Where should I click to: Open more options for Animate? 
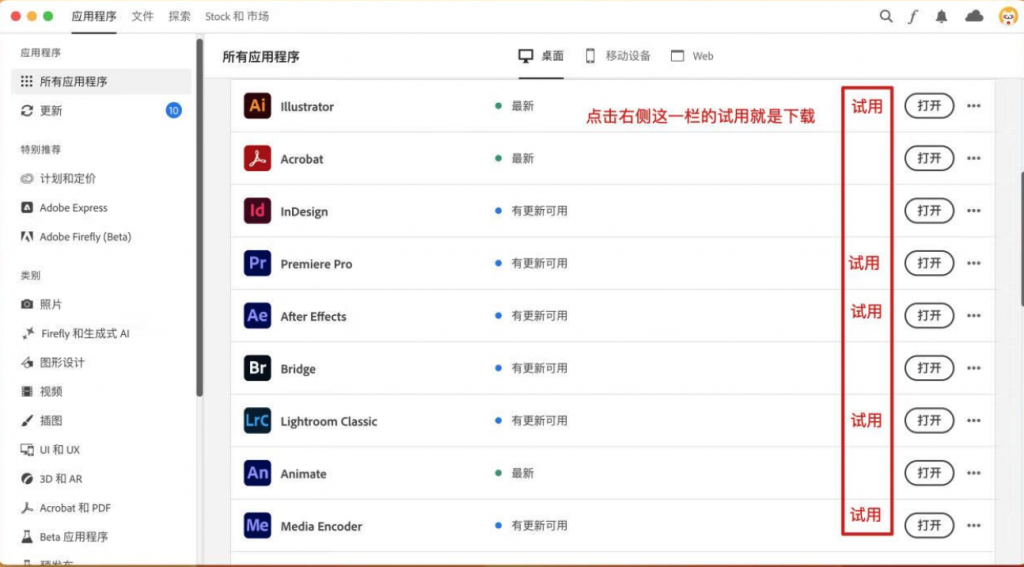coord(974,473)
